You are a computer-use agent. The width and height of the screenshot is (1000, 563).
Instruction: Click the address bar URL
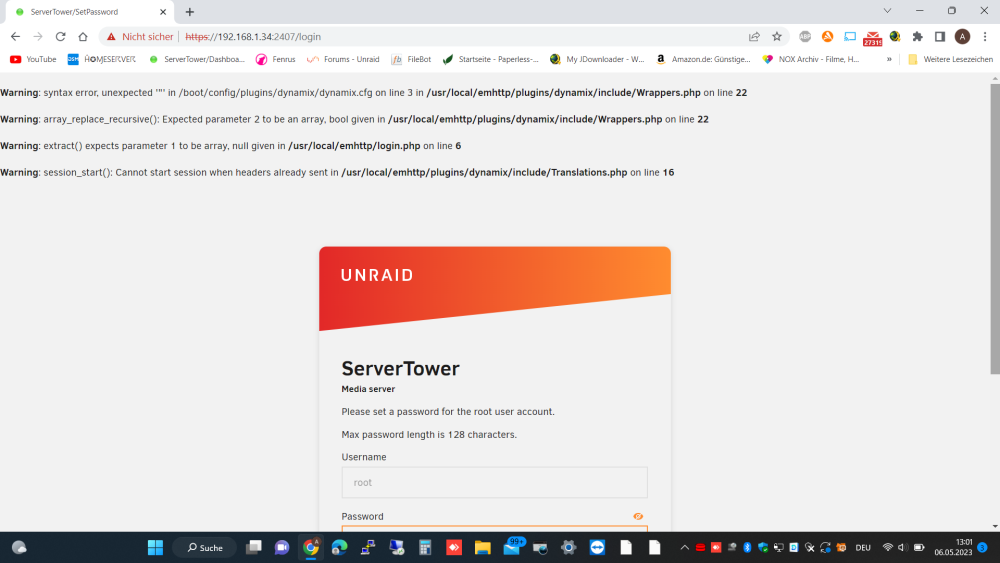point(253,36)
